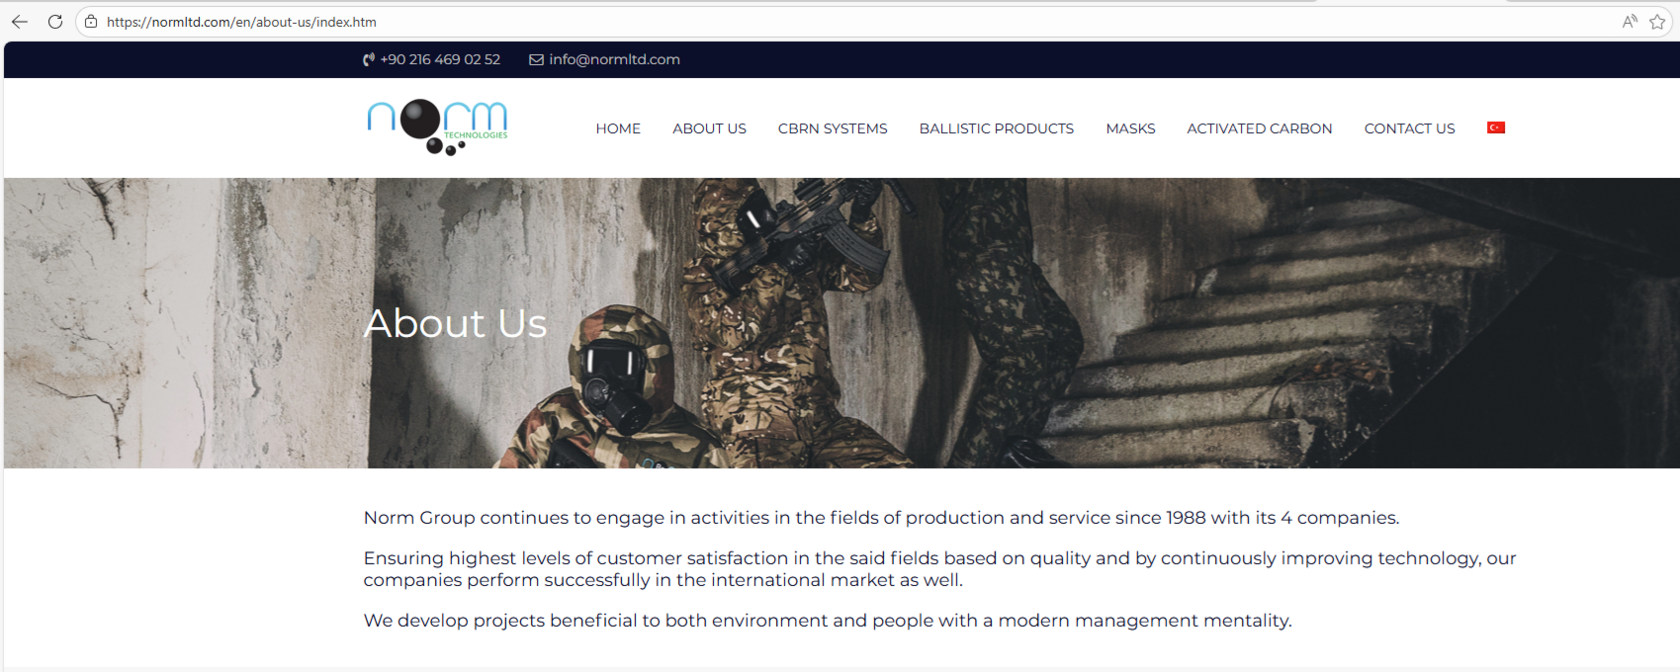Reload the page with the refresh icon

click(x=55, y=22)
